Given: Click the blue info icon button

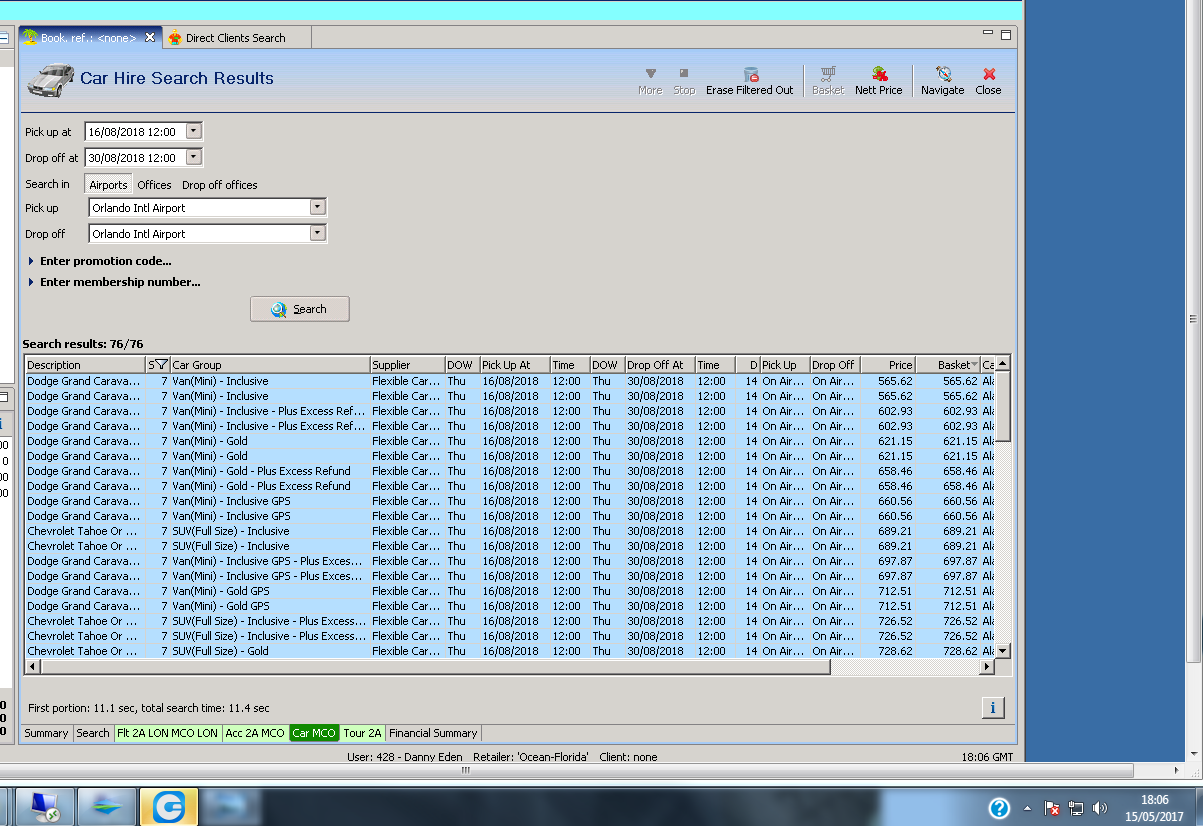Looking at the screenshot, I should pos(992,708).
